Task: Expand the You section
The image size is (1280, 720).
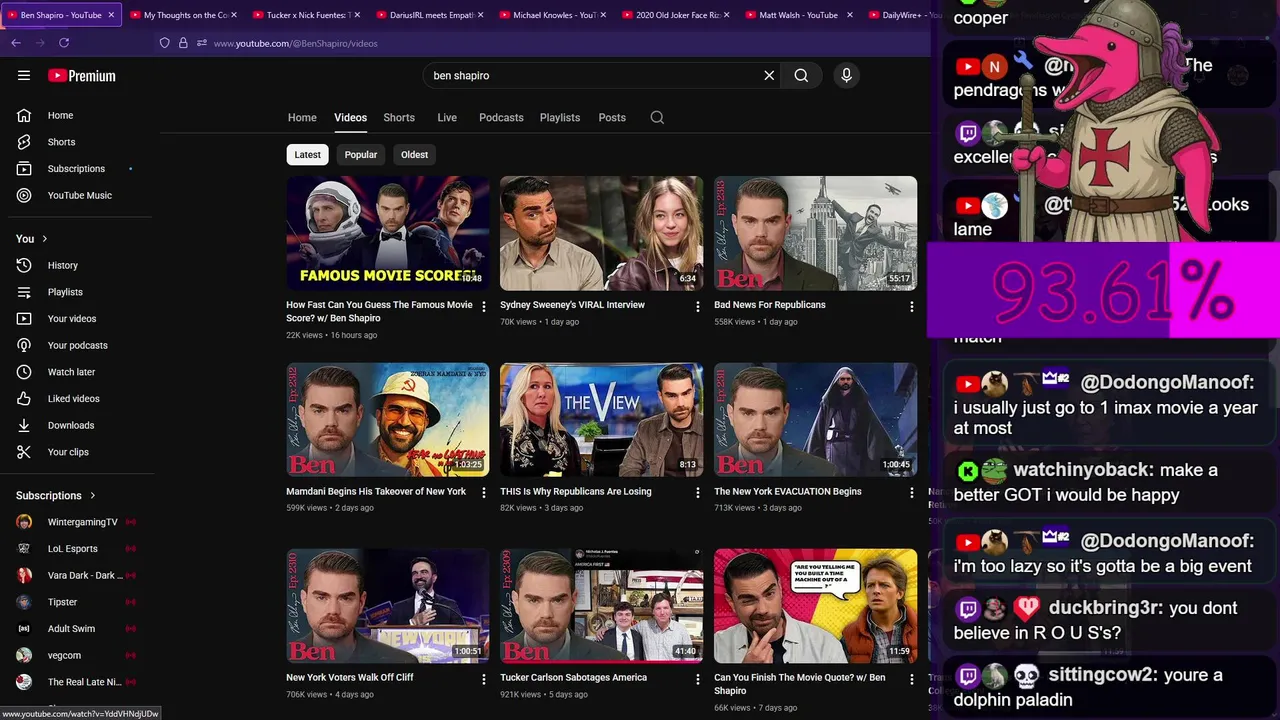Action: (32, 238)
